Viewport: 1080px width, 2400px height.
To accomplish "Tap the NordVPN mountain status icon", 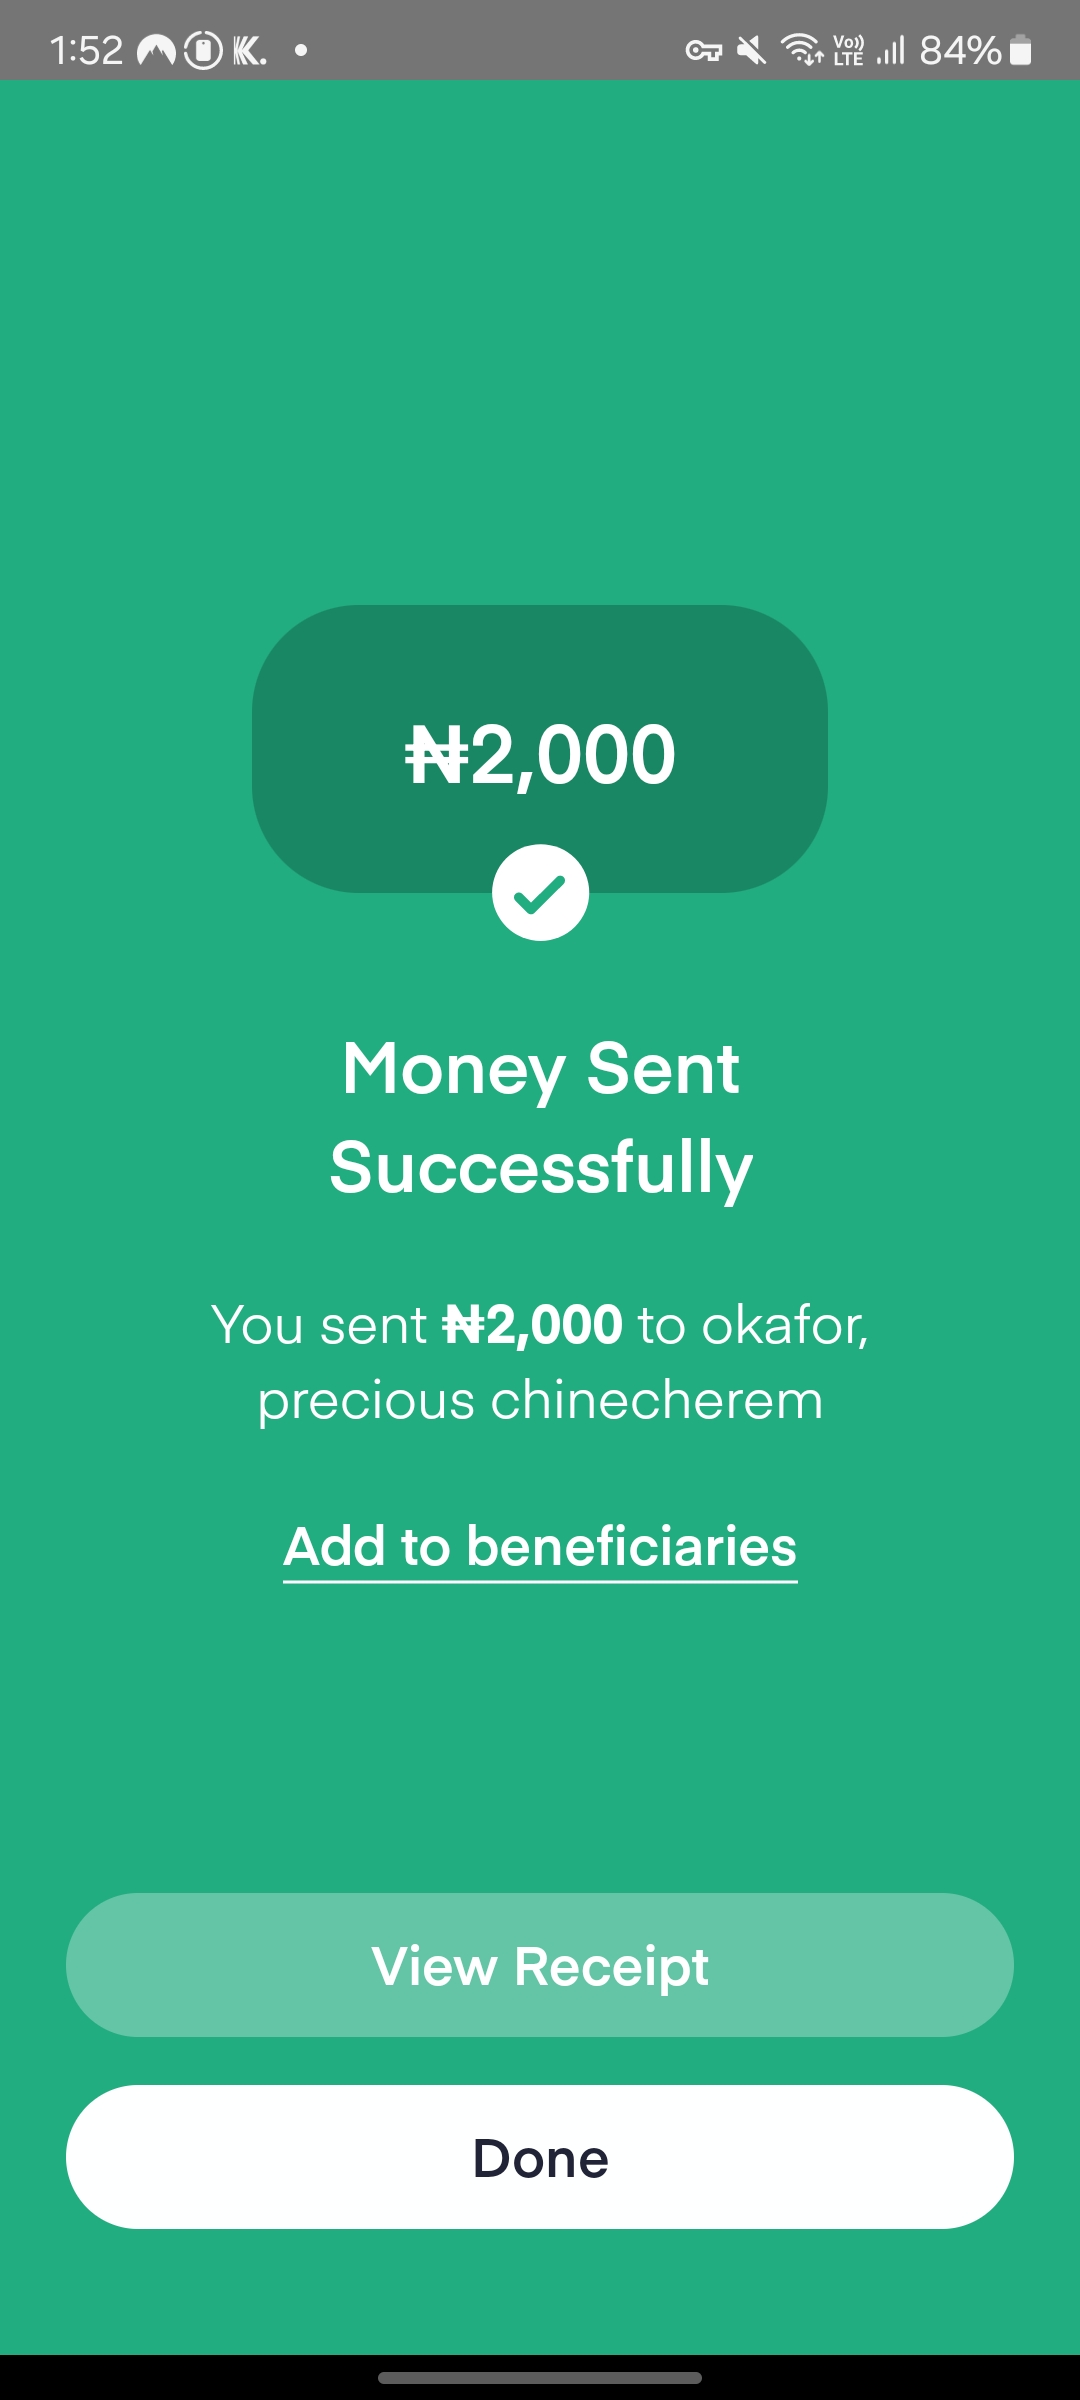I will click(x=156, y=50).
